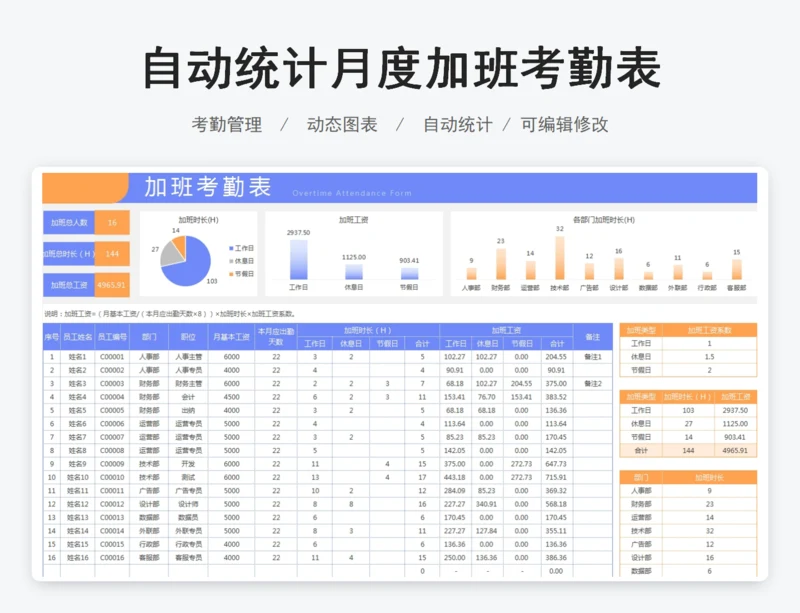The image size is (800, 613).
Task: Select the C00003 employee number cell
Action: click(x=112, y=383)
